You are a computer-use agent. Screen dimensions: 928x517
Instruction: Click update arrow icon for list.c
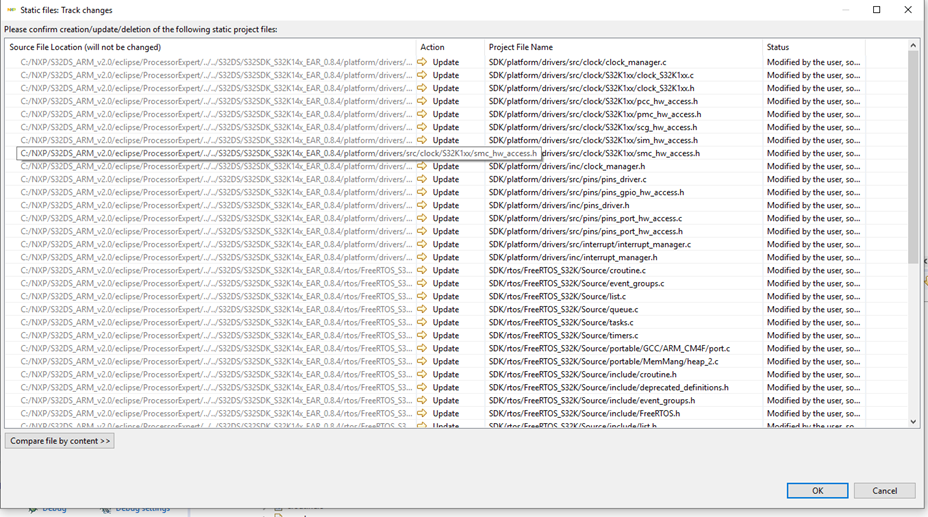click(x=422, y=296)
